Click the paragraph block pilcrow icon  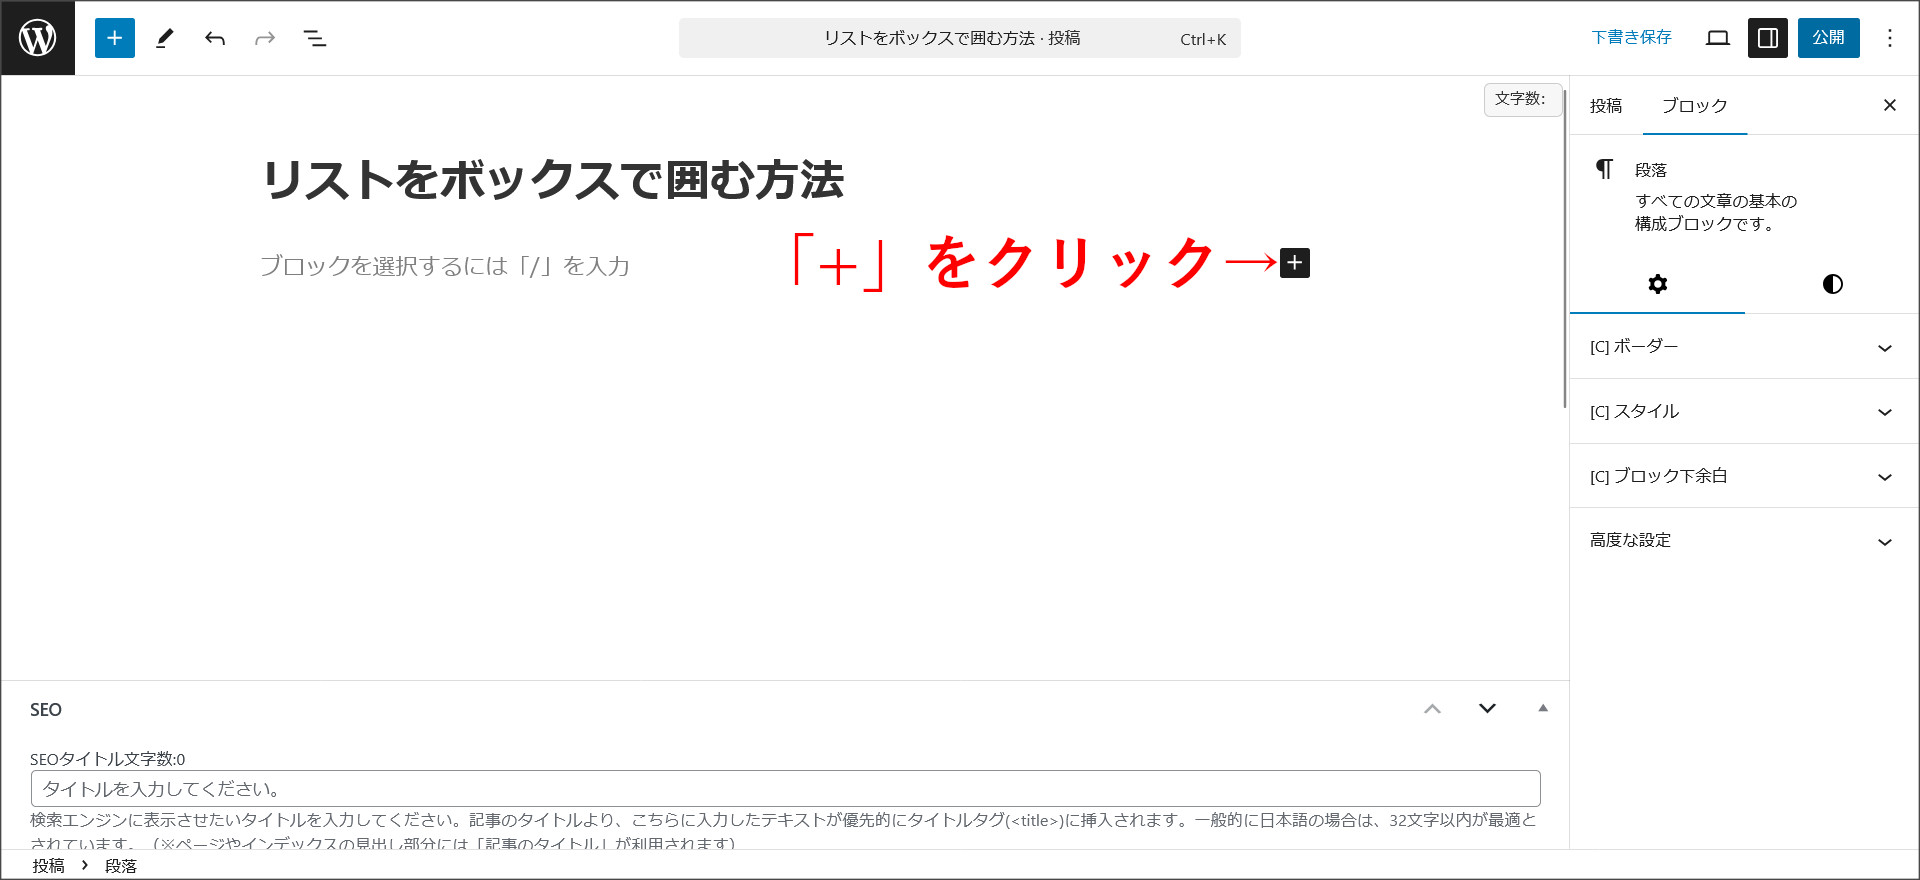[x=1604, y=169]
